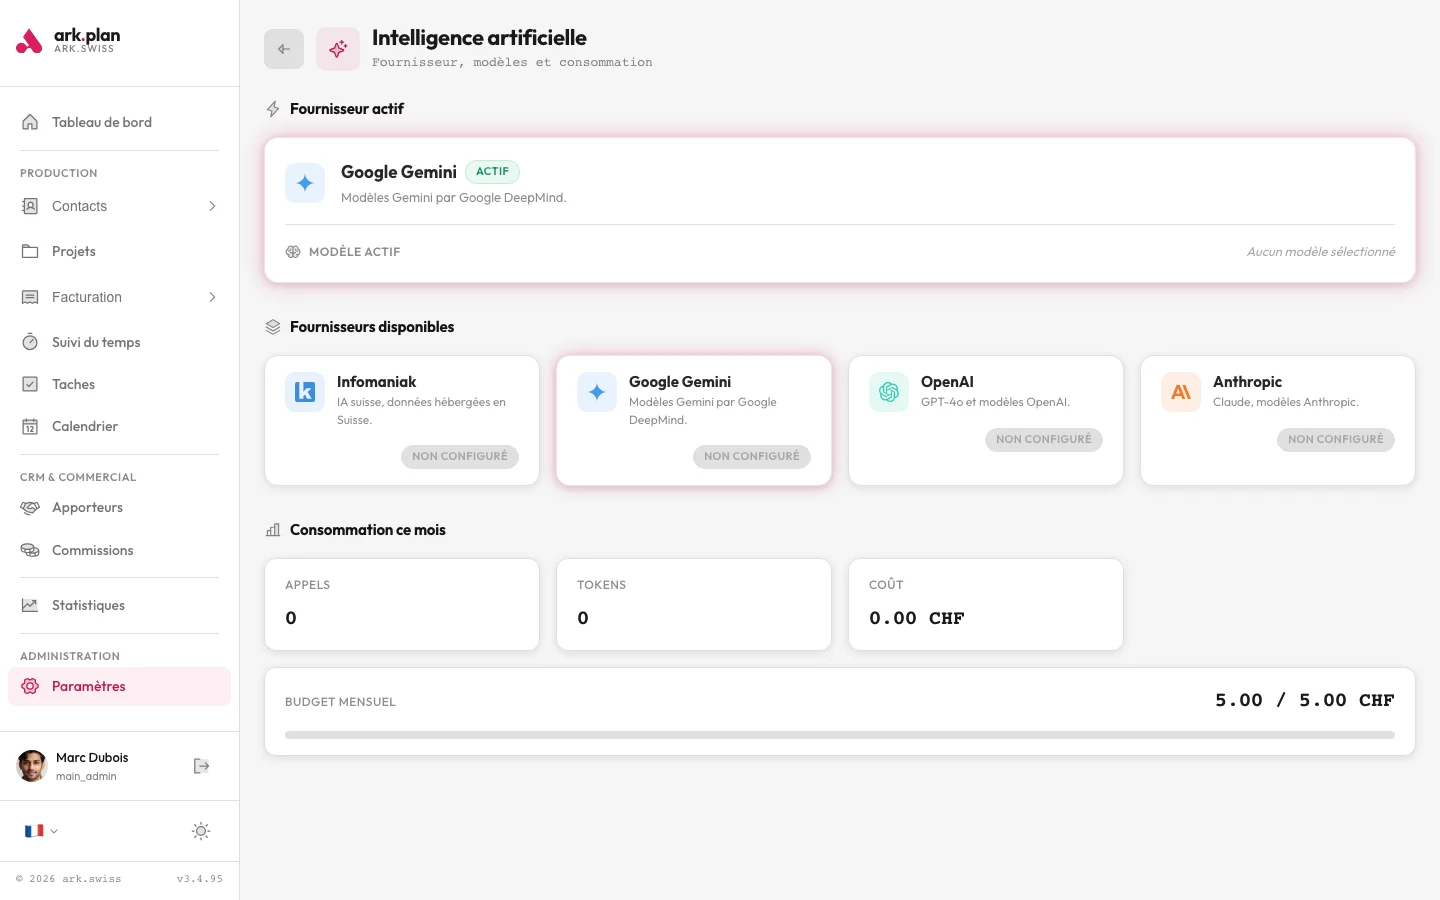
Task: Toggle light theme with the sun icon
Action: tap(201, 831)
